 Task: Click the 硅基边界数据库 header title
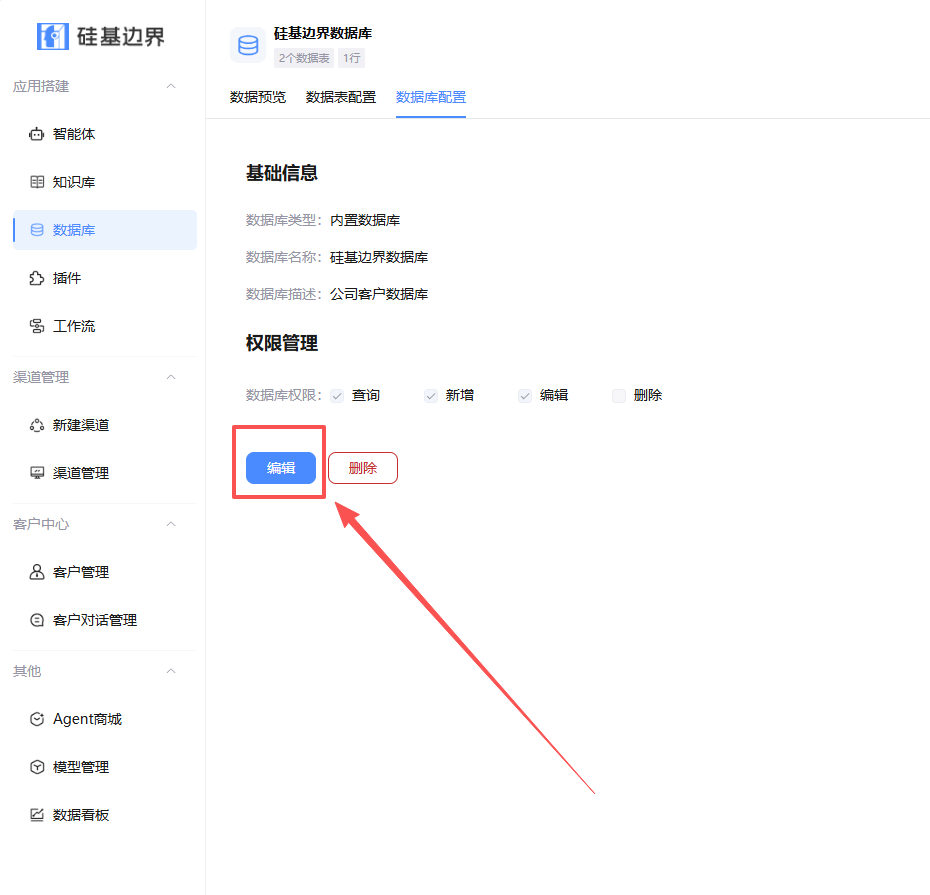pyautogui.click(x=323, y=34)
